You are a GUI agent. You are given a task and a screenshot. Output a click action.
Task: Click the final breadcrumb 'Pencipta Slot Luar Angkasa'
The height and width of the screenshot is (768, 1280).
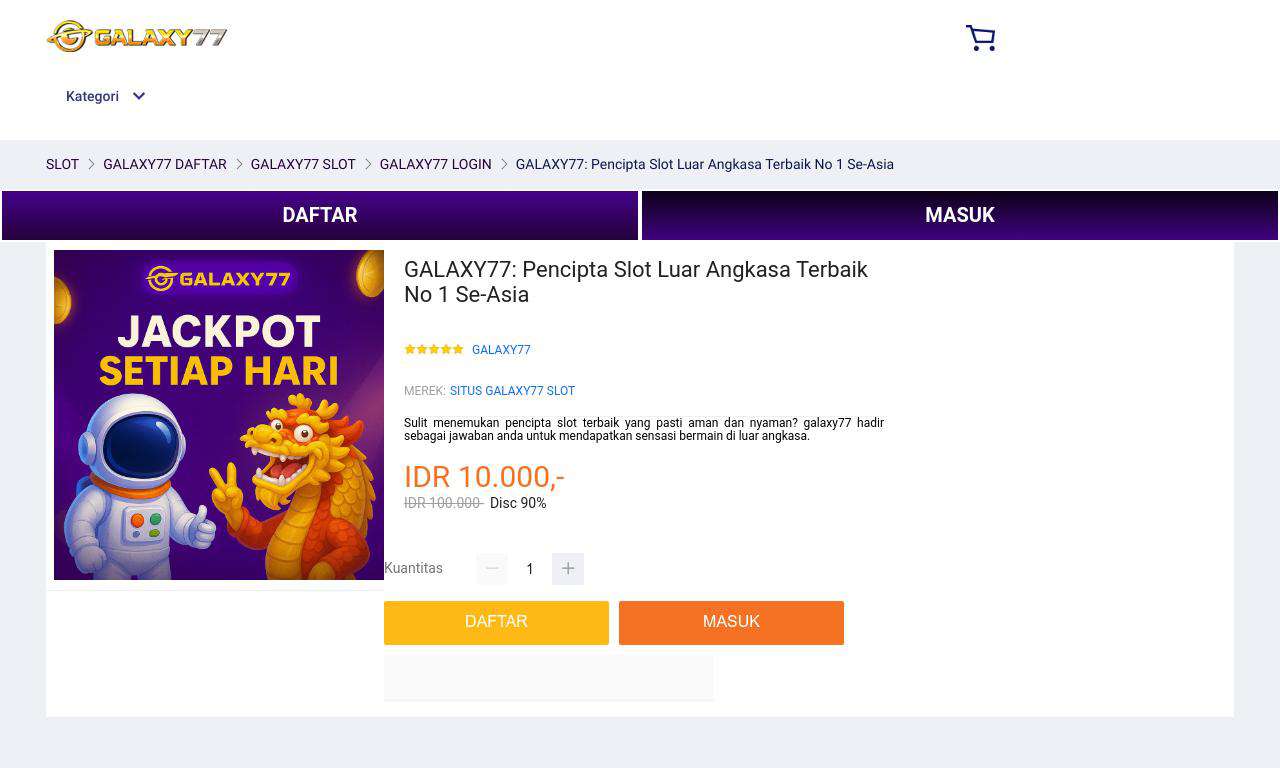(704, 164)
